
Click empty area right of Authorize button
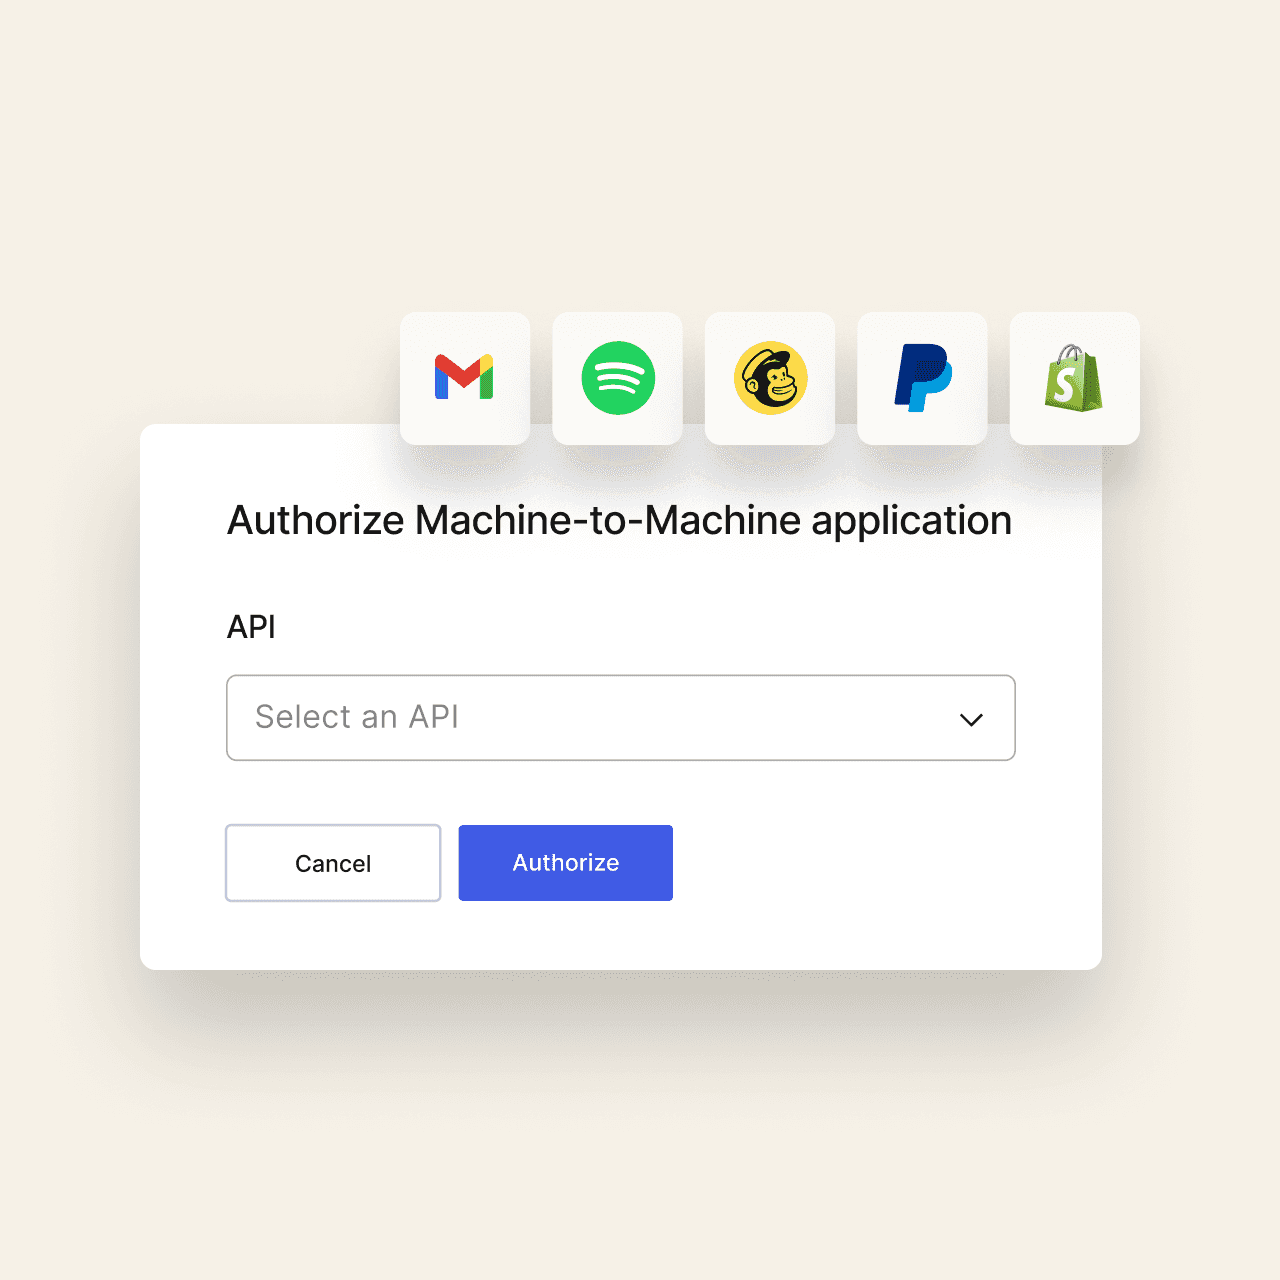tap(880, 863)
